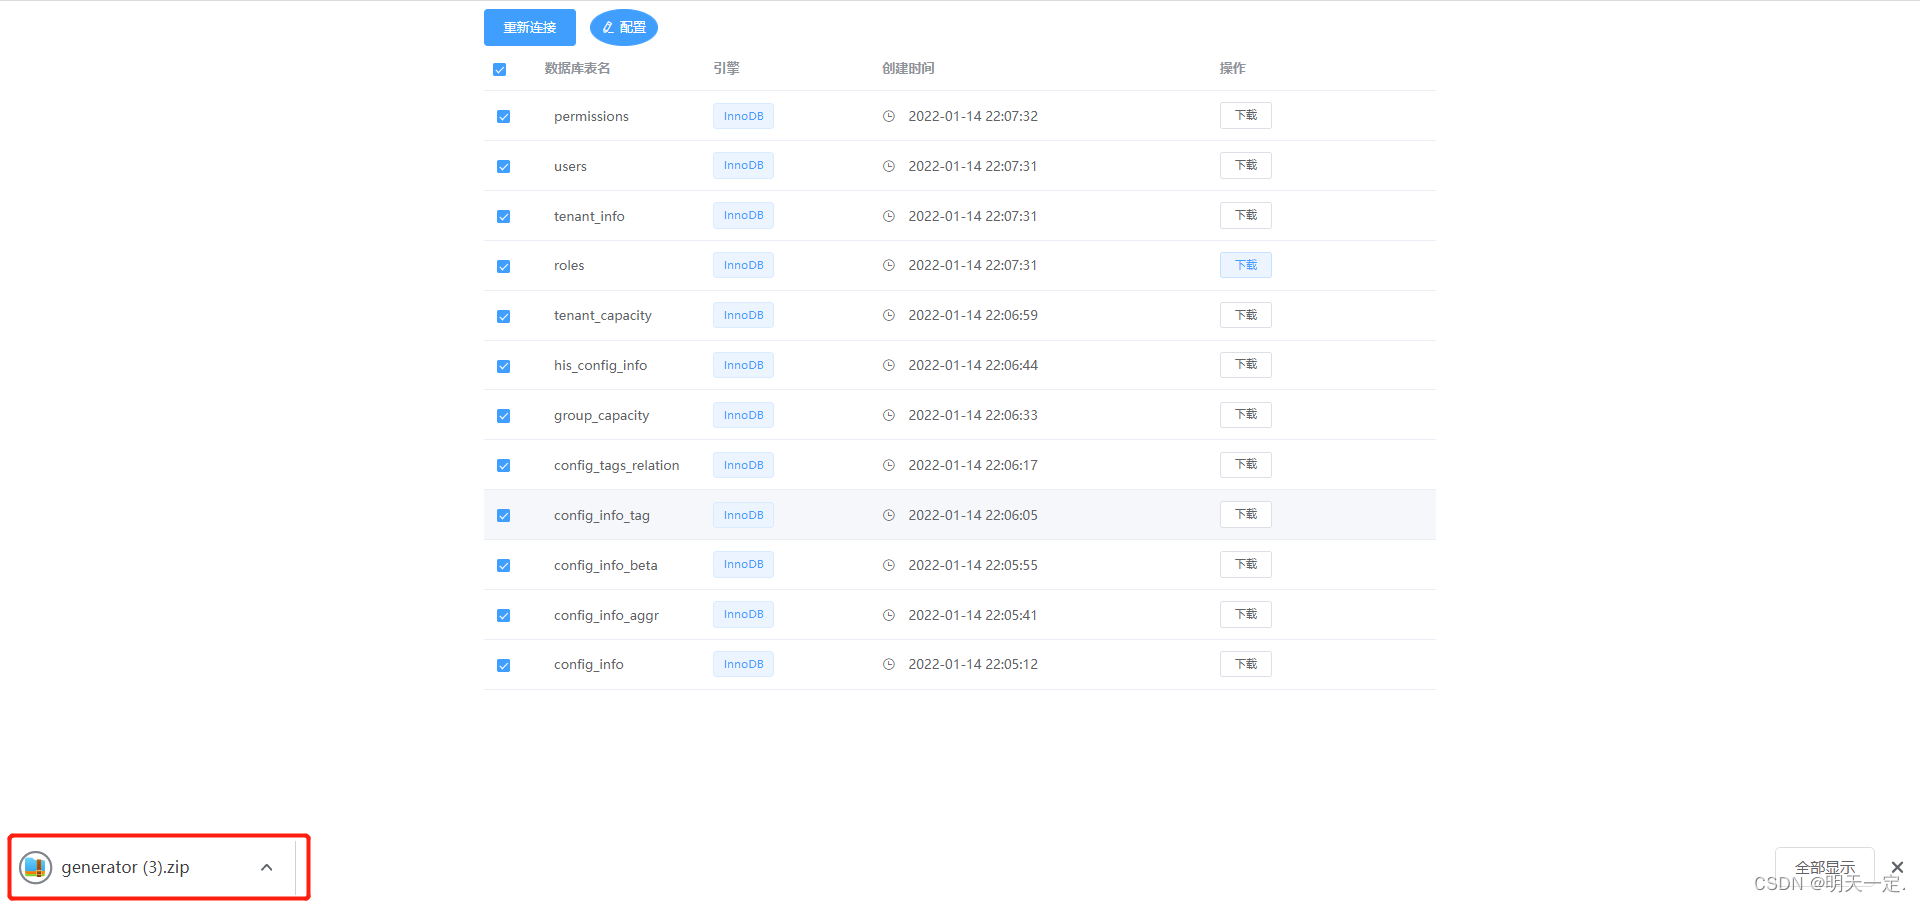The image size is (1920, 902).
Task: Click the 创建时间 column header
Action: [x=908, y=68]
